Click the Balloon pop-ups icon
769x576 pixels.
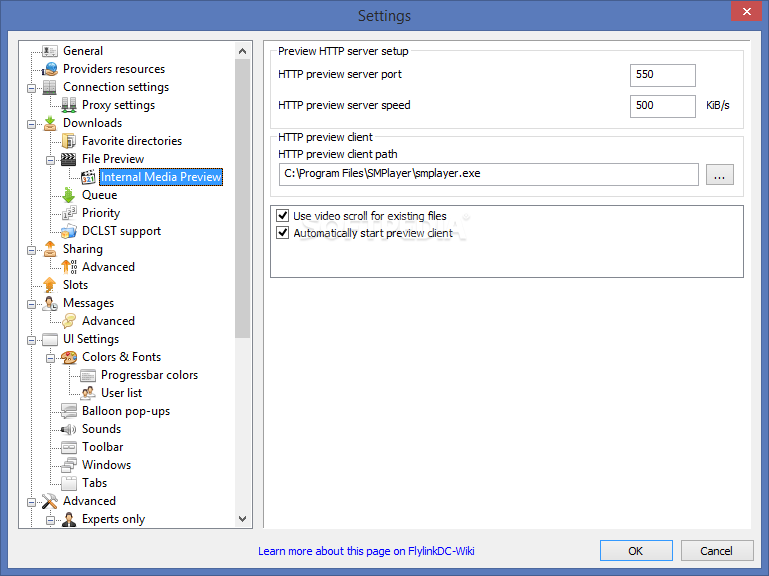click(69, 411)
